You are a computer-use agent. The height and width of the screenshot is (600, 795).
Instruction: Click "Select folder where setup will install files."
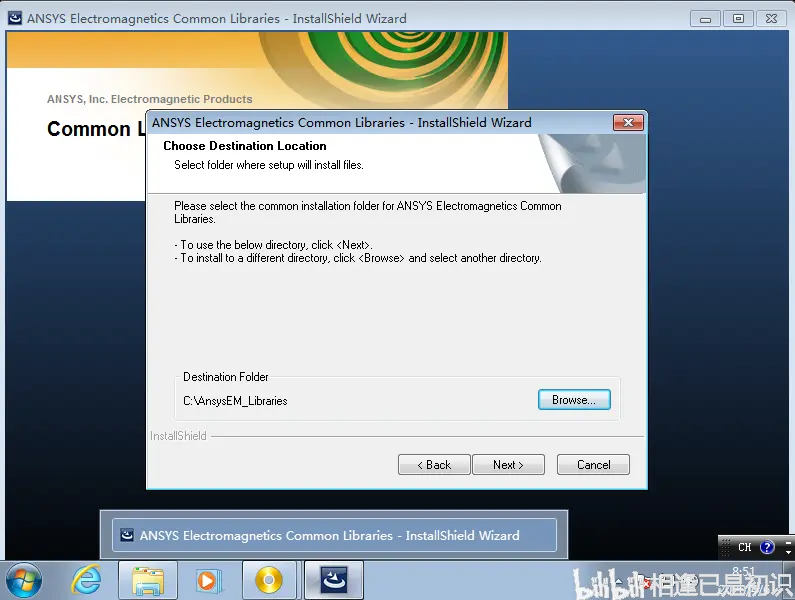269,165
